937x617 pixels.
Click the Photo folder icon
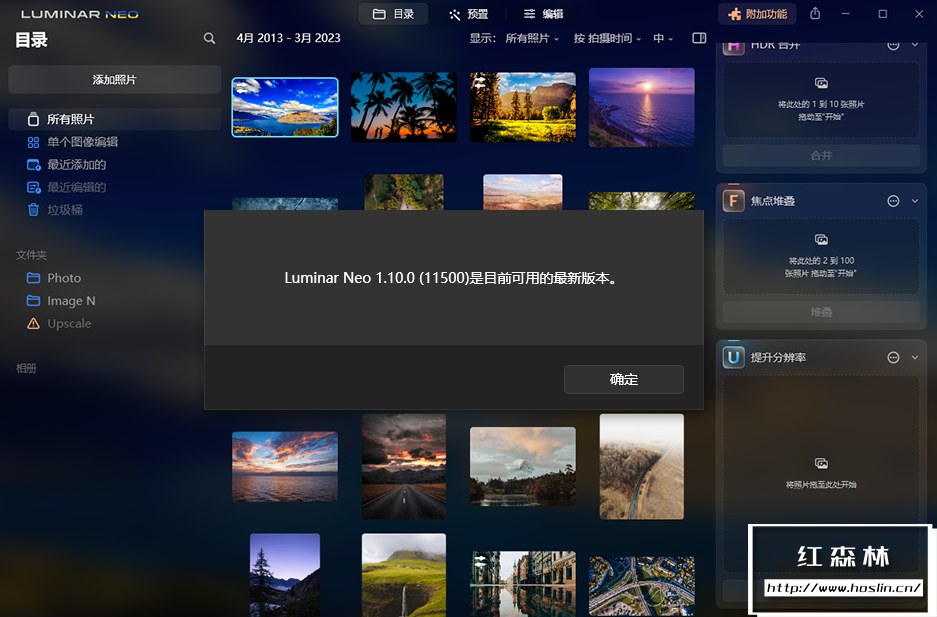point(33,278)
